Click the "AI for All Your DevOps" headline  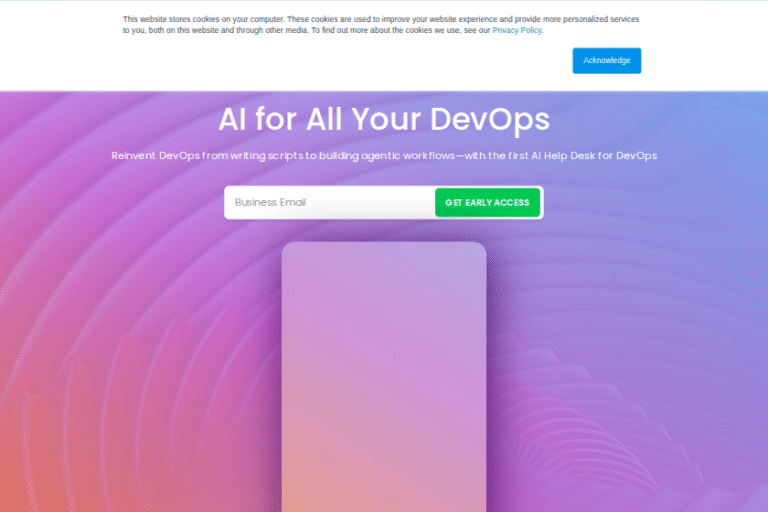tap(383, 119)
